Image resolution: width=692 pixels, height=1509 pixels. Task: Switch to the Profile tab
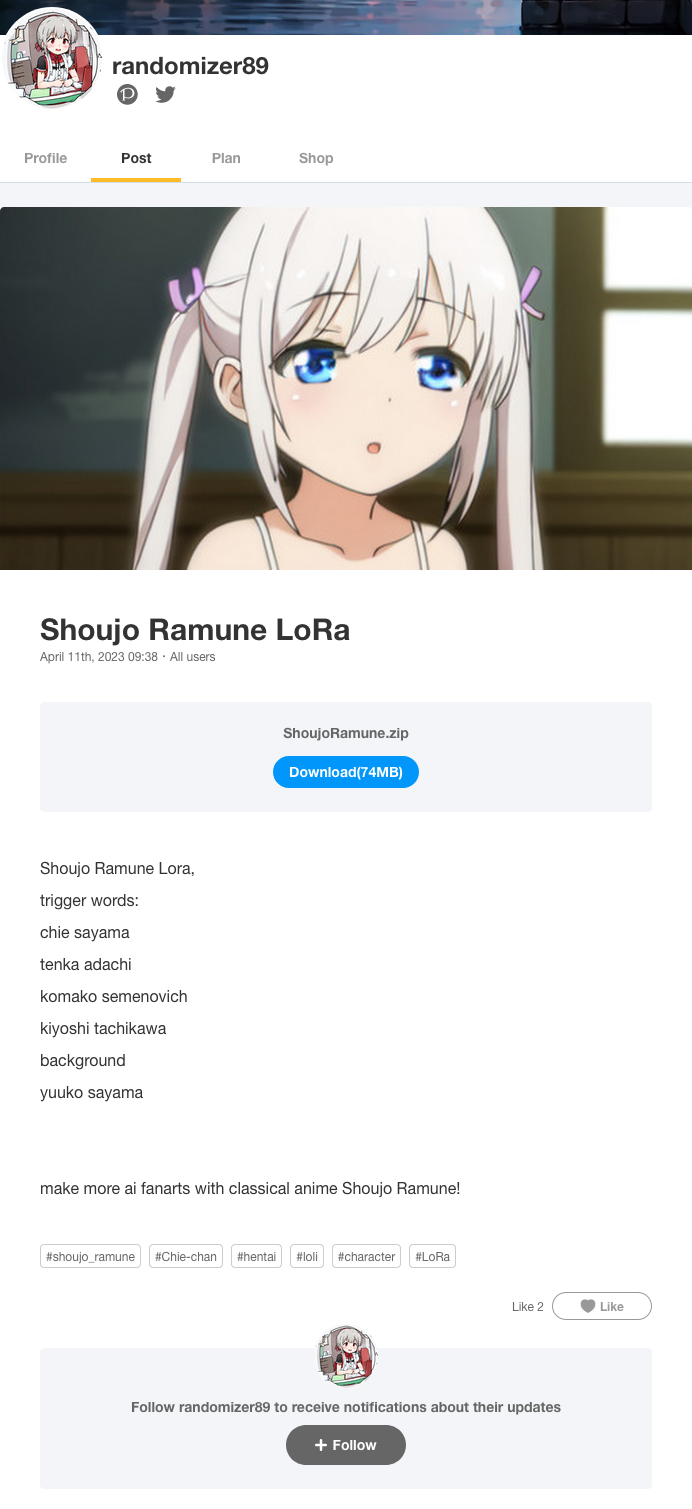46,158
